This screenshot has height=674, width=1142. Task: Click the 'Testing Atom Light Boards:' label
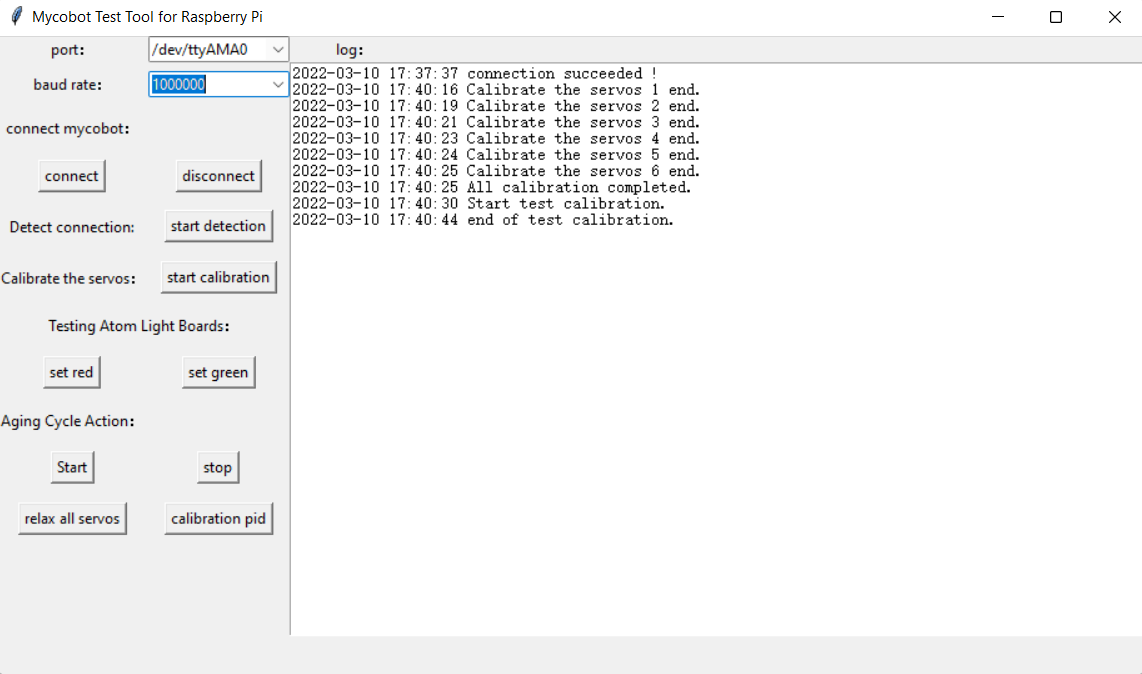139,326
